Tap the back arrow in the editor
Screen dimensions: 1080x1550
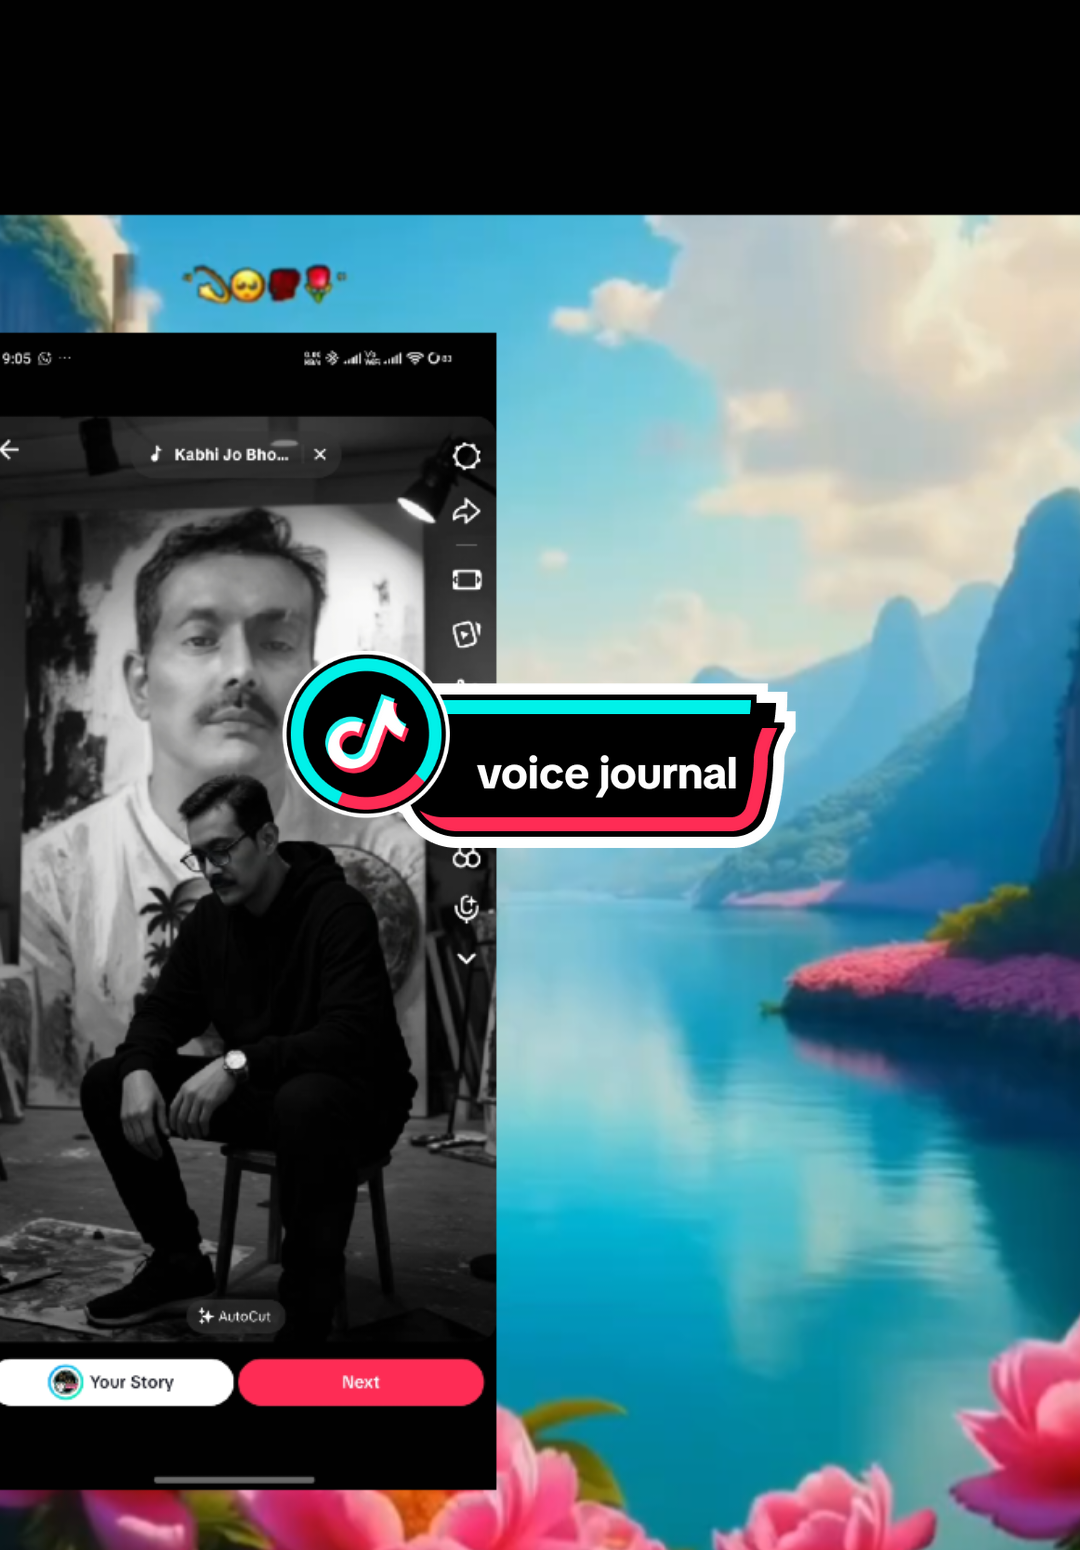tap(10, 451)
